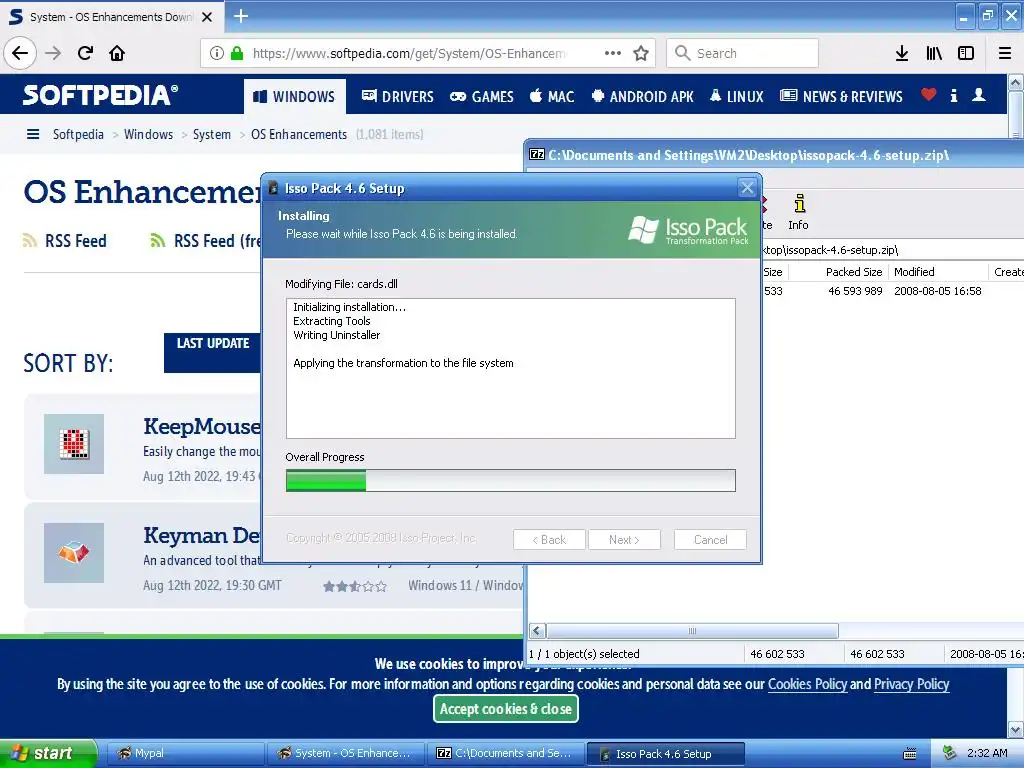Click the archive path field
The height and width of the screenshot is (768, 1024).
tap(893, 250)
